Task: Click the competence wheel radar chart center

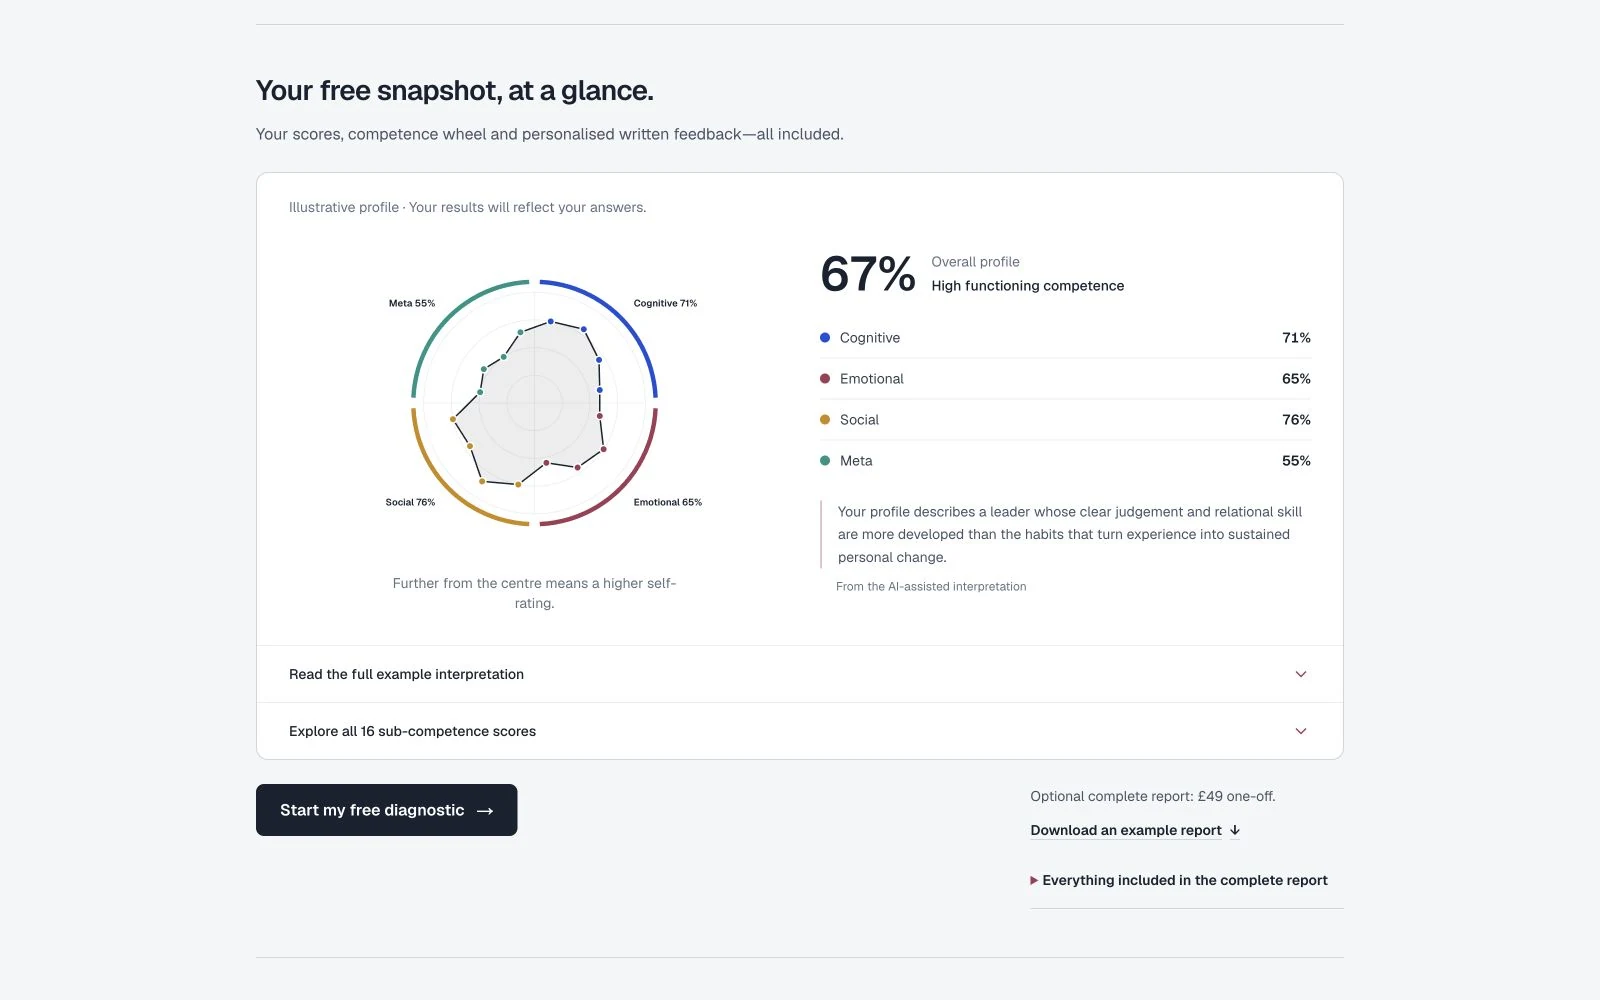Action: [534, 403]
